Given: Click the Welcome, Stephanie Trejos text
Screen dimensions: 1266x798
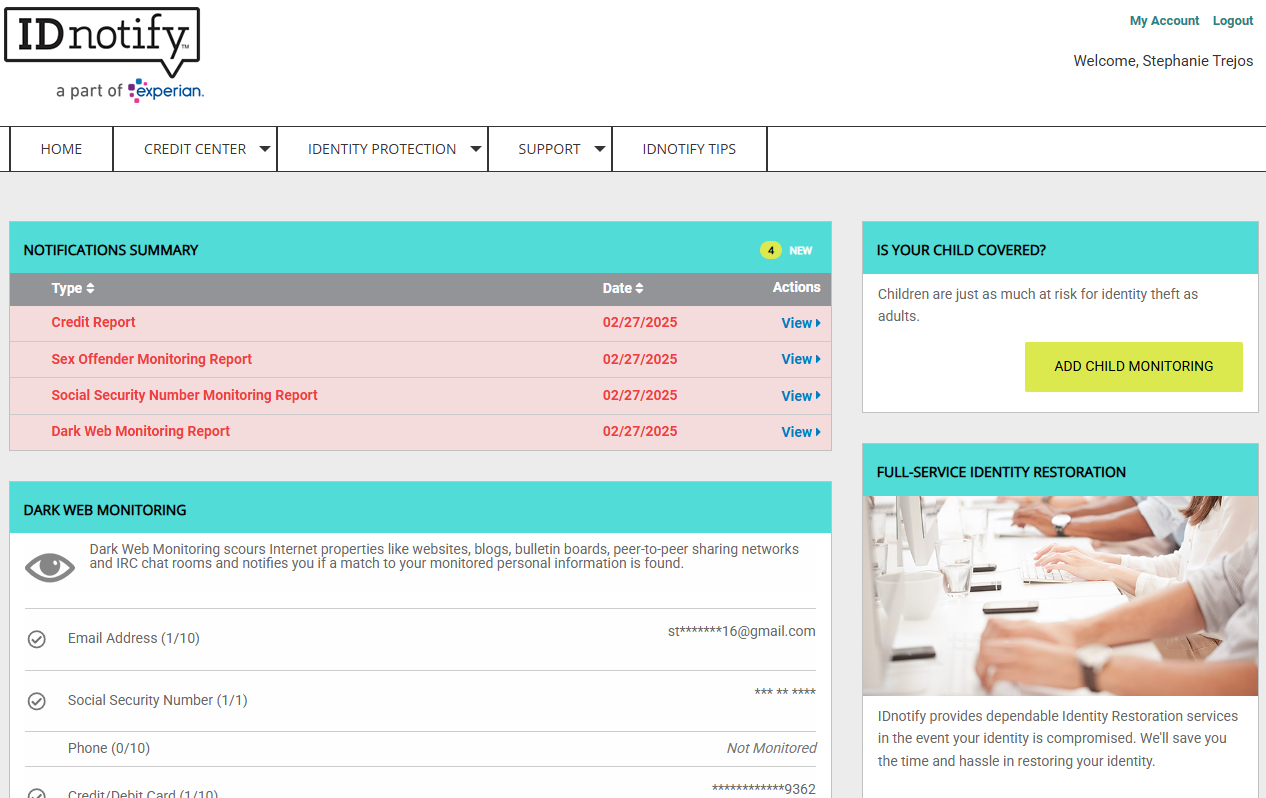Looking at the screenshot, I should (1163, 61).
